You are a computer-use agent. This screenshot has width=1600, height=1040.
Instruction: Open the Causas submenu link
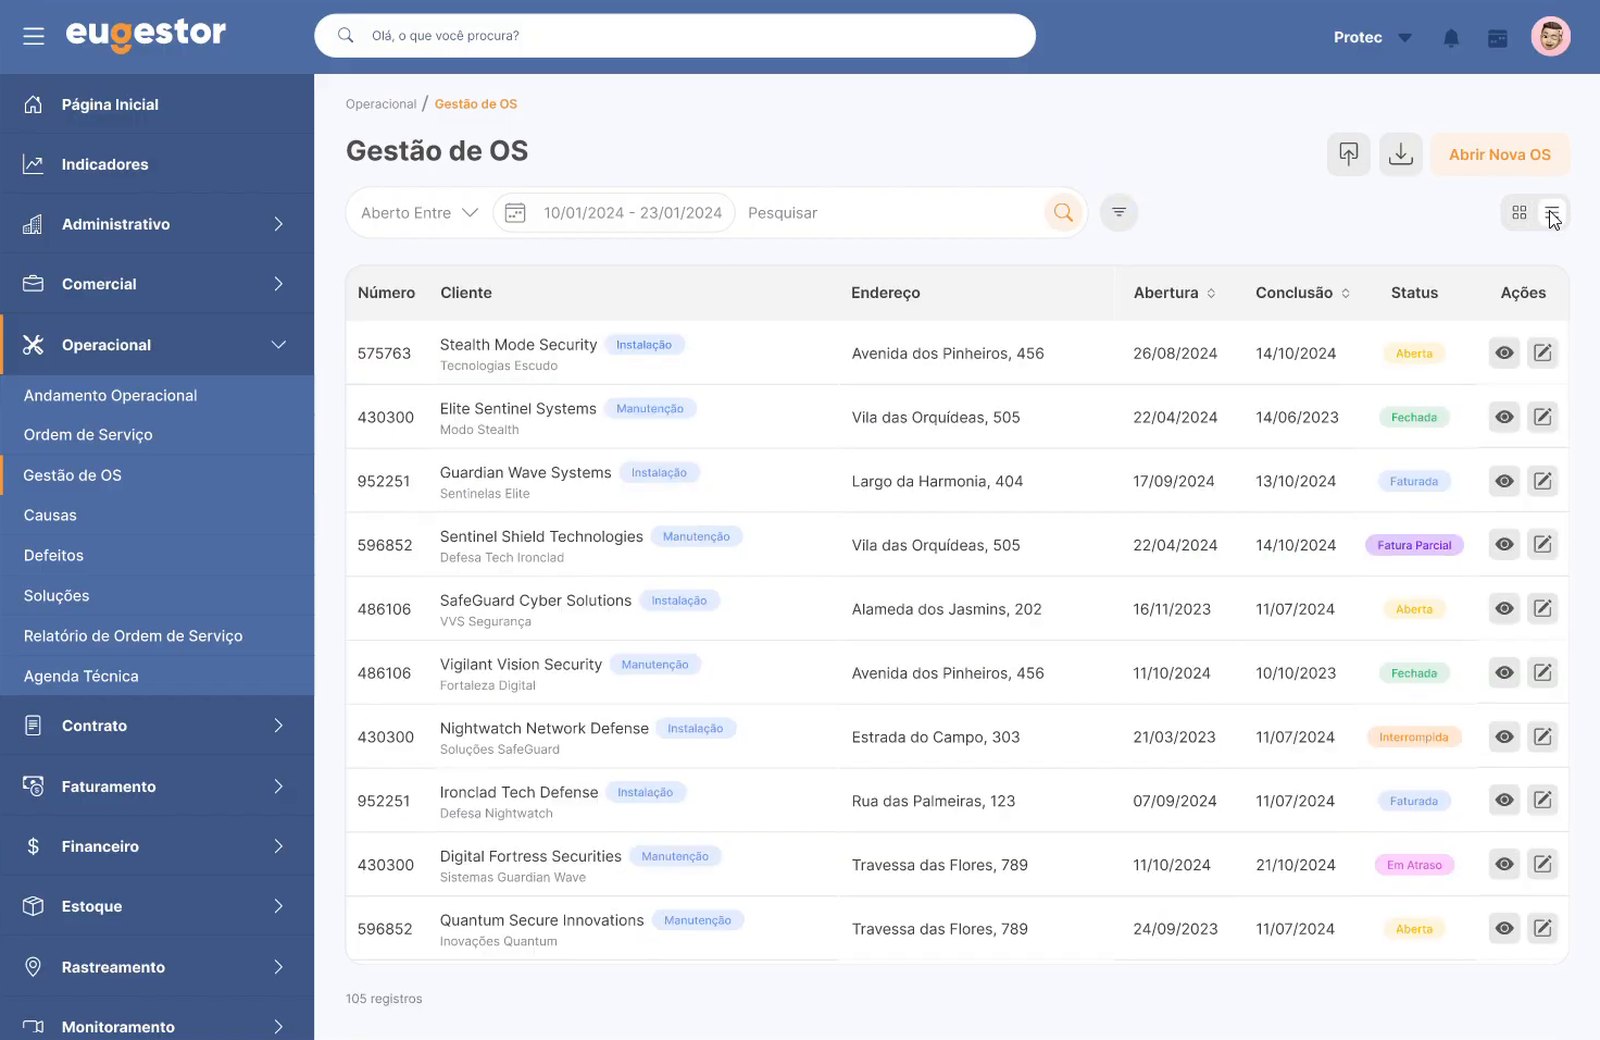click(157, 515)
